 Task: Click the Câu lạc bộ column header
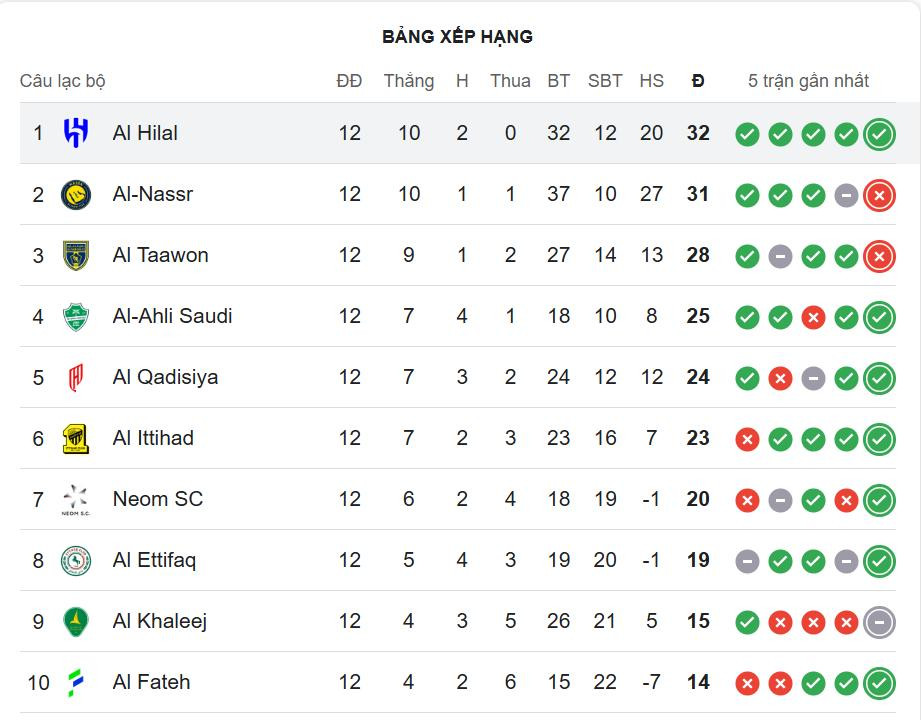click(x=62, y=81)
